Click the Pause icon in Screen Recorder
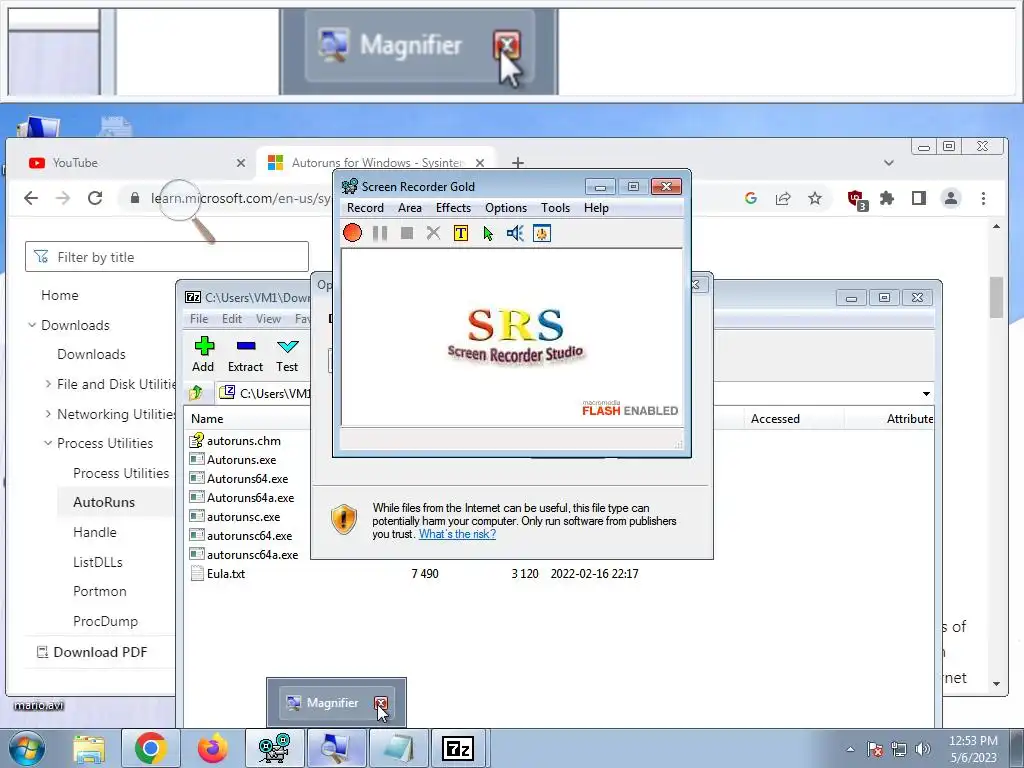 [379, 233]
